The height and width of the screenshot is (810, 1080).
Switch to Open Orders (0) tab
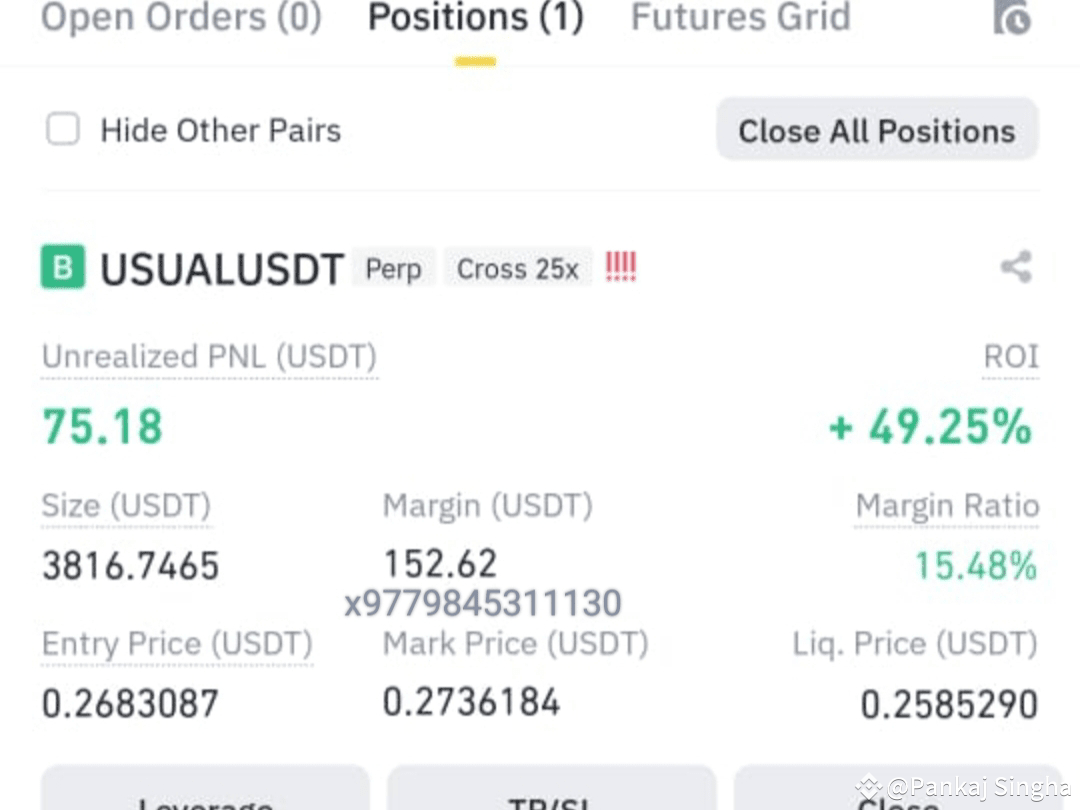182,17
